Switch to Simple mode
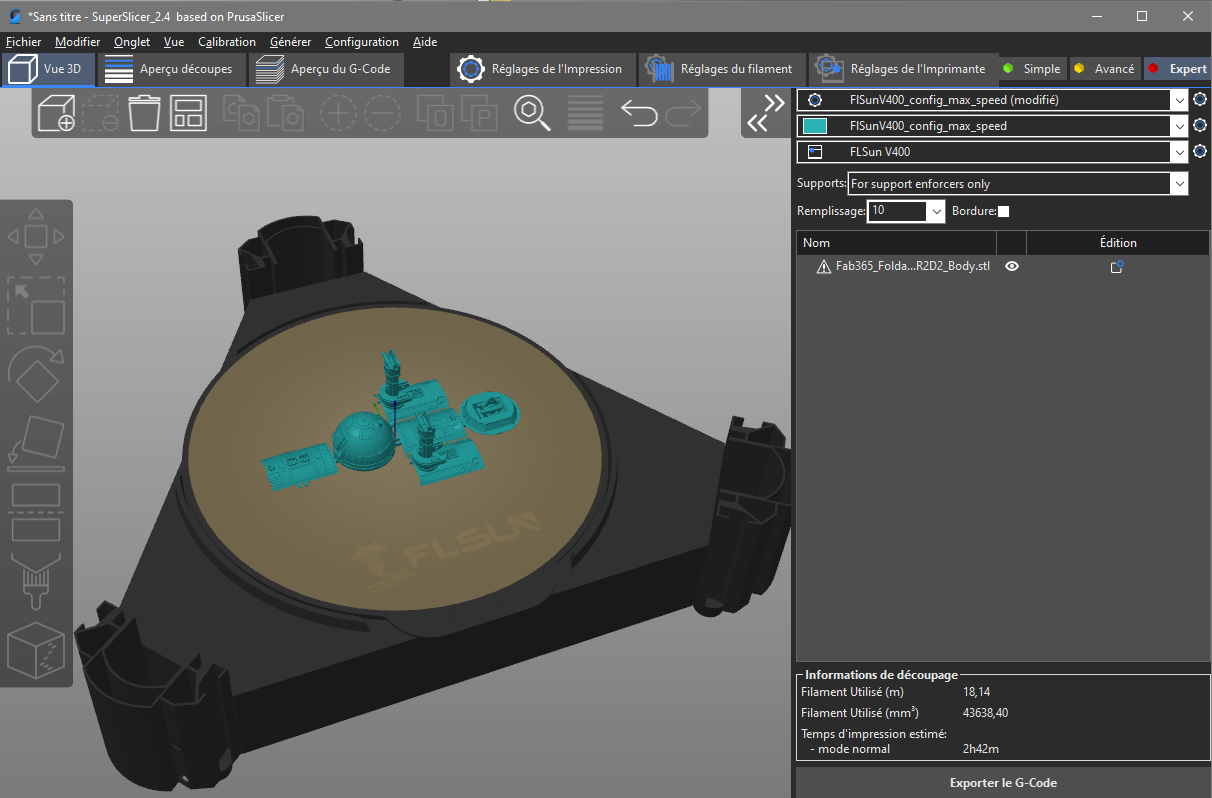 (x=1031, y=69)
